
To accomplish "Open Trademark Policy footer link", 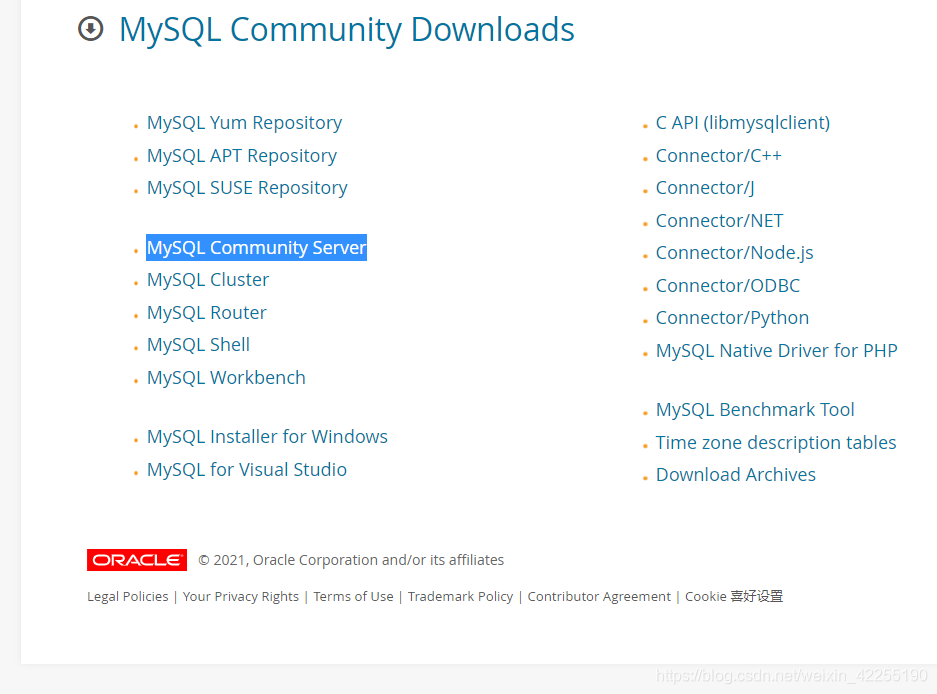I will [x=460, y=597].
